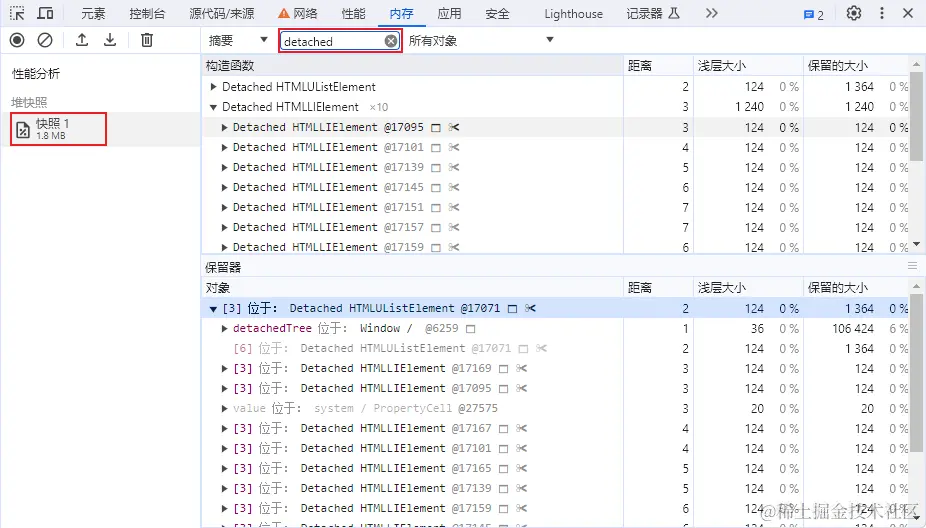Viewport: 926px width, 528px height.
Task: Expand retainer row HTMLLIElement @17139
Action: coord(224,489)
